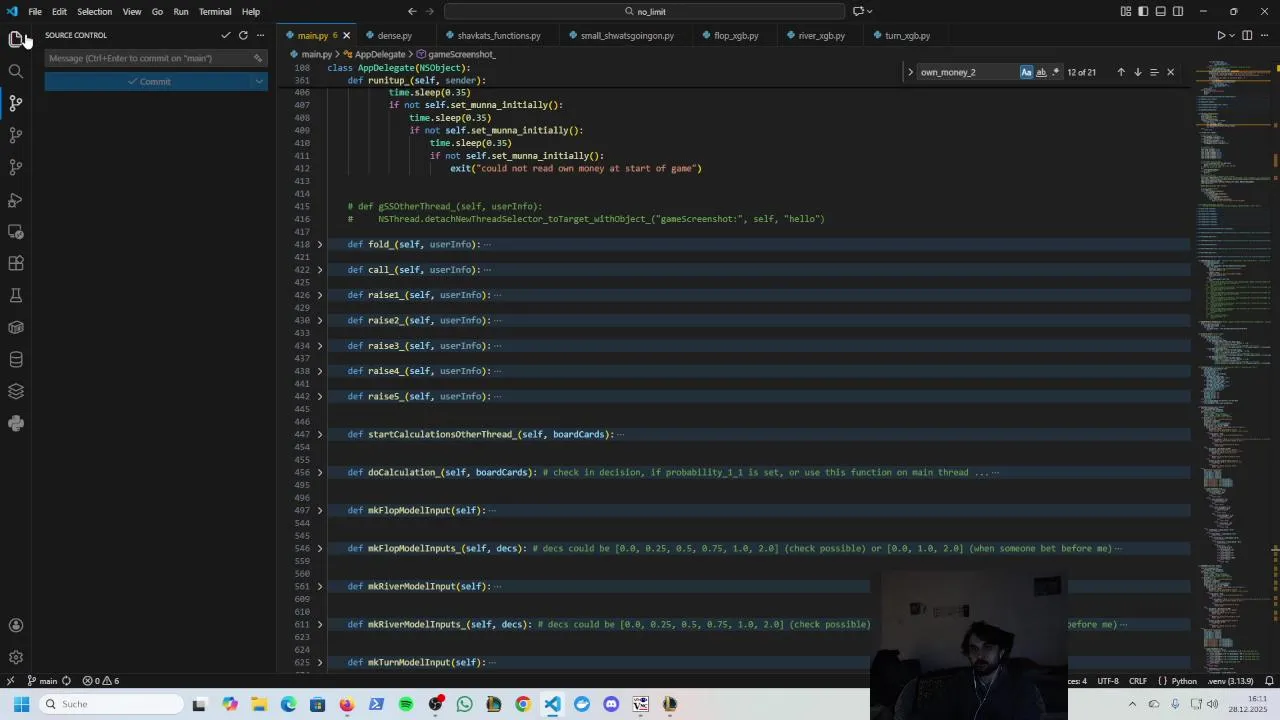Click the Commit button
This screenshot has width=1280, height=720.
tap(148, 81)
